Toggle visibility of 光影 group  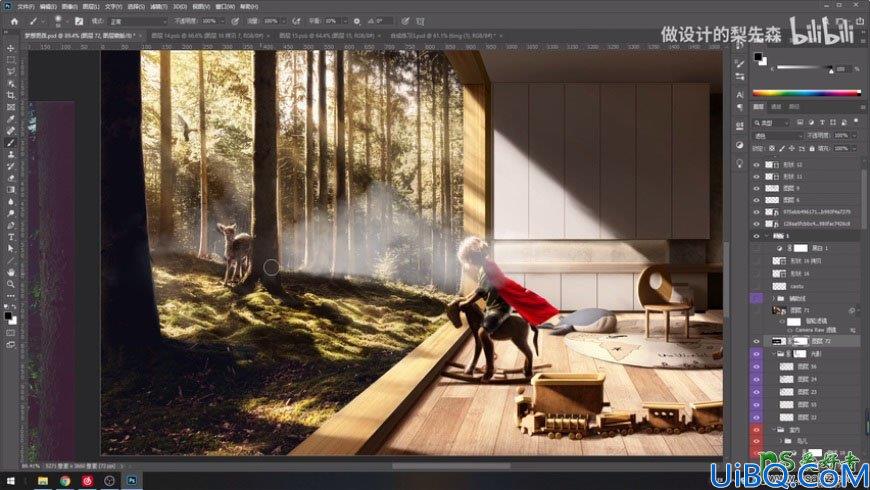click(x=756, y=353)
